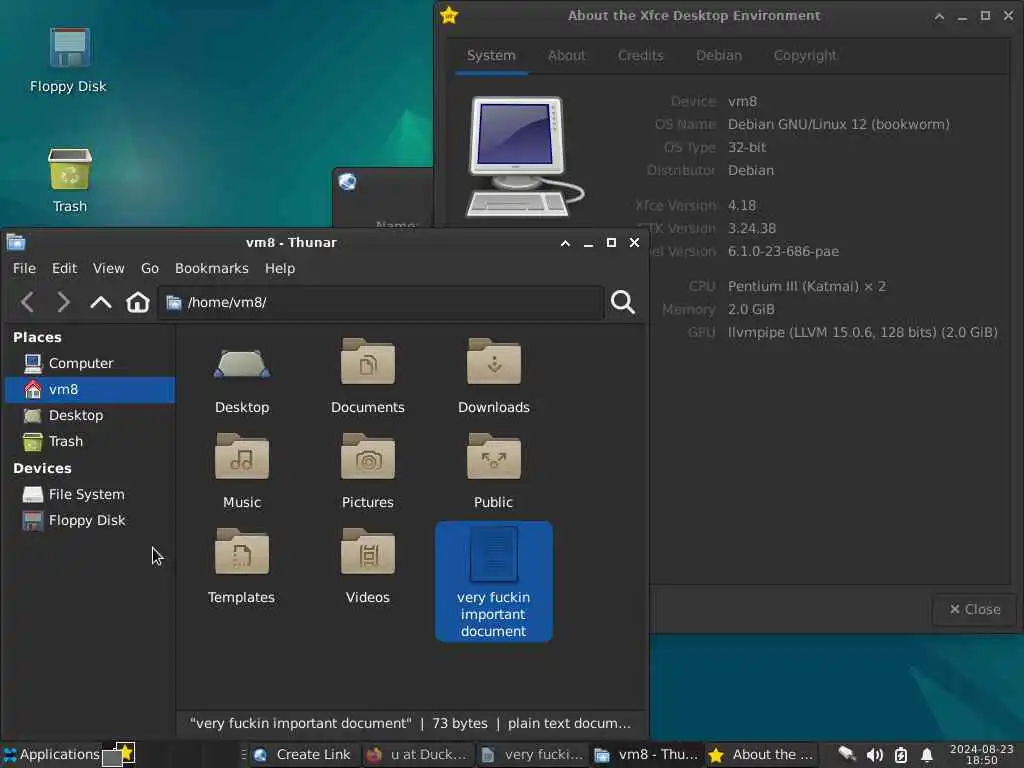Image resolution: width=1024 pixels, height=768 pixels.
Task: Open the View menu in Thunar
Action: click(x=108, y=268)
